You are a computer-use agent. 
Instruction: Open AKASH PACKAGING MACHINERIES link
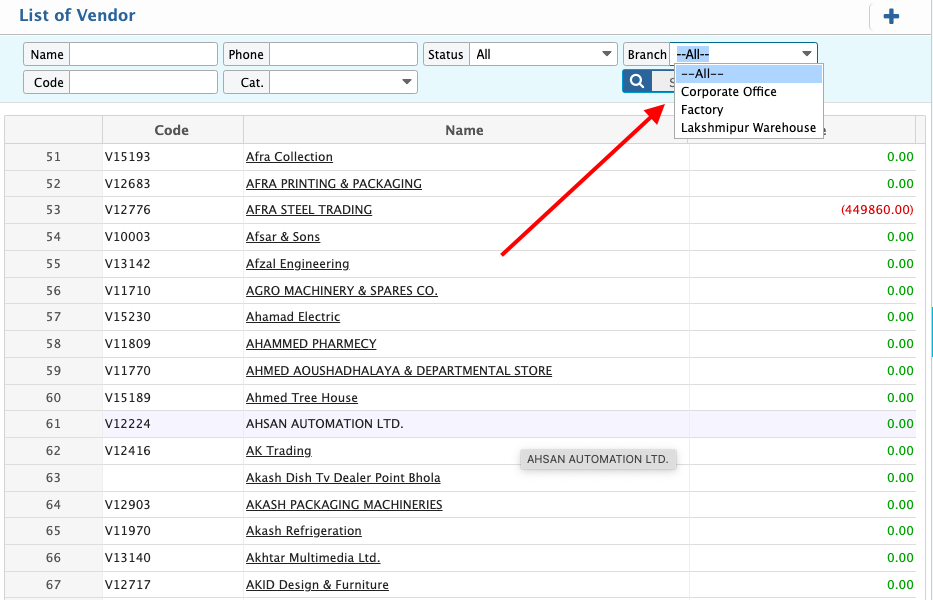click(344, 505)
